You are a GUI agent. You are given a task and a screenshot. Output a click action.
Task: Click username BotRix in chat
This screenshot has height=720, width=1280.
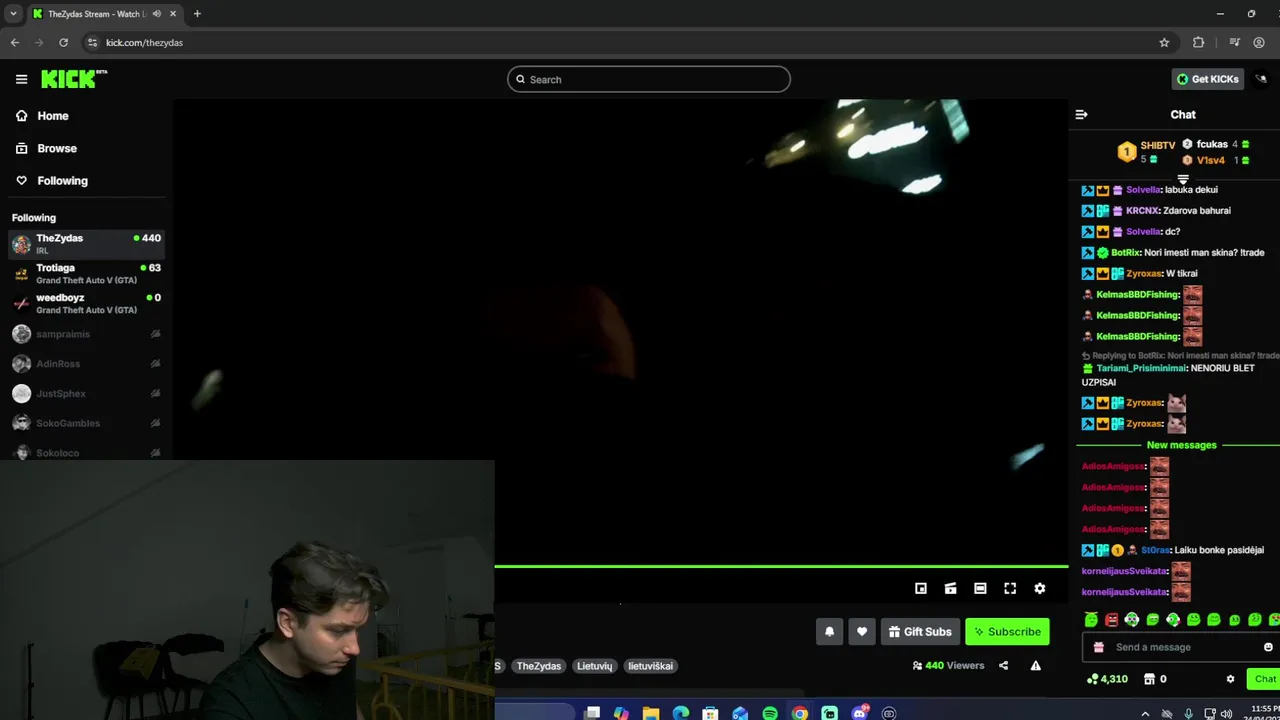click(1125, 253)
